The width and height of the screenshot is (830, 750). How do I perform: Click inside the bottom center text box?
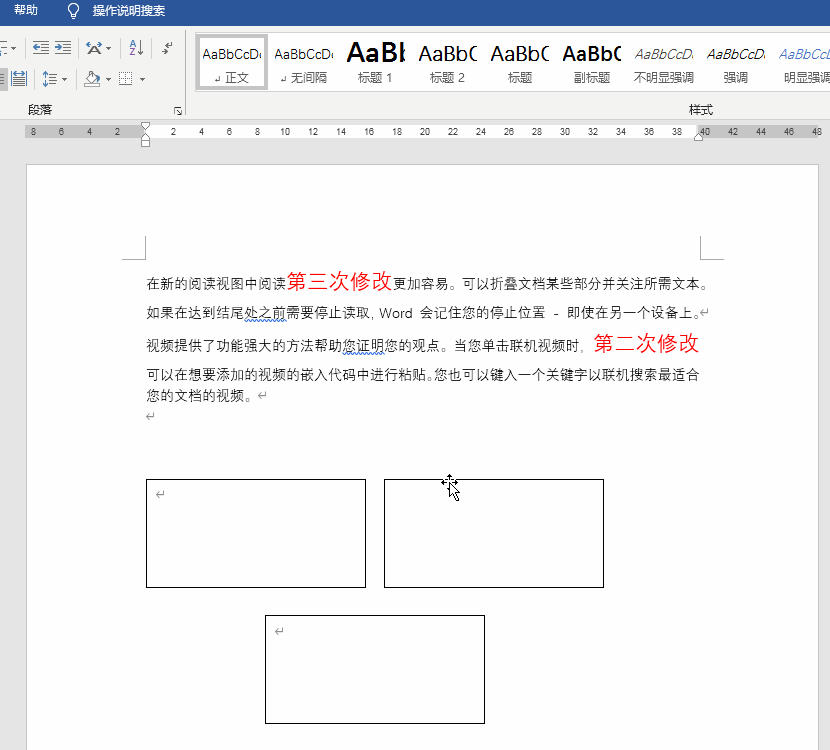[375, 670]
